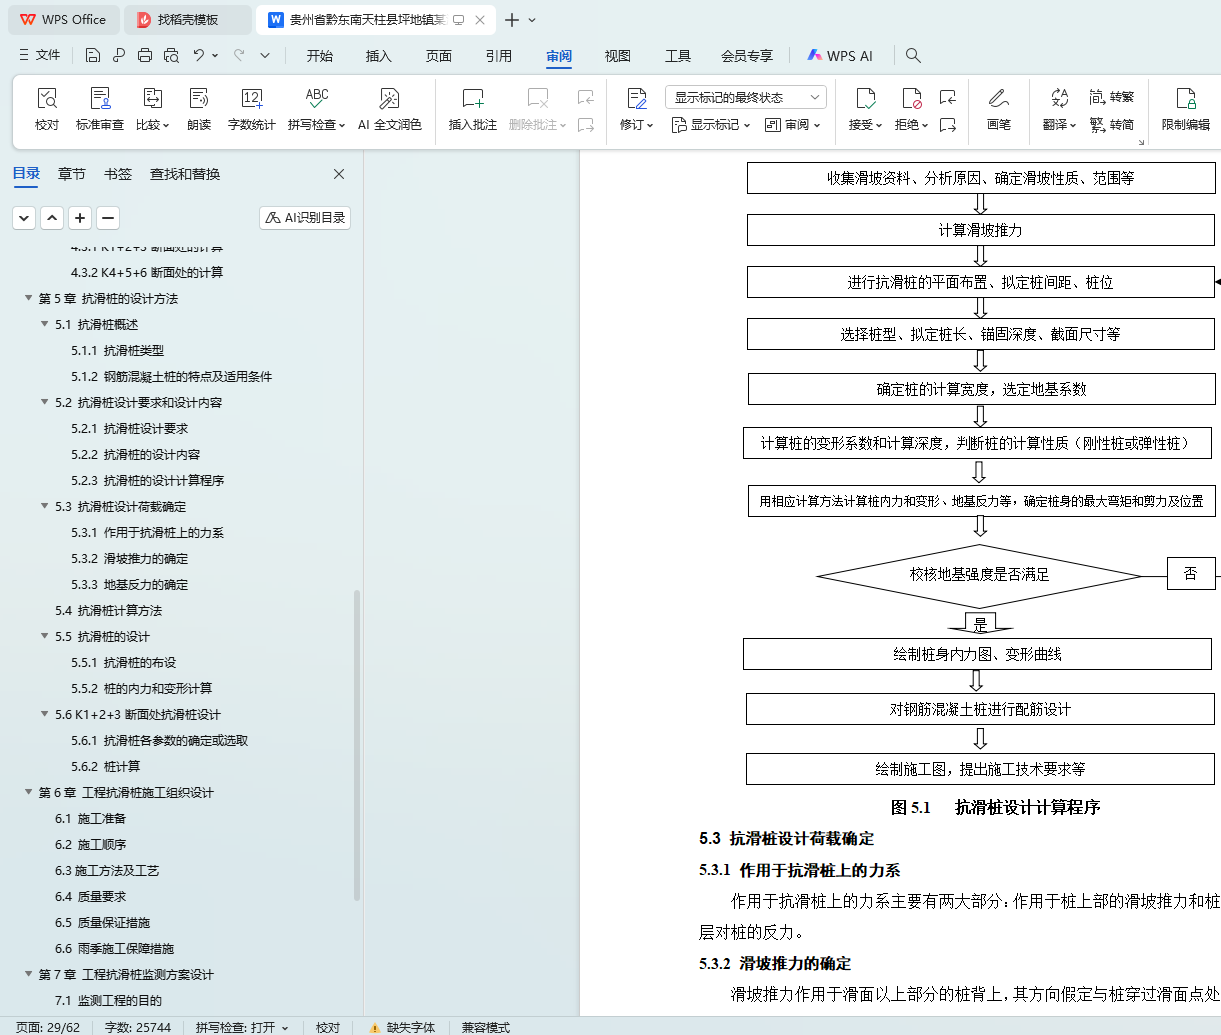Collapse 第 5 章 抗滑桩的设计方法 node
1221x1035 pixels.
tap(28, 298)
